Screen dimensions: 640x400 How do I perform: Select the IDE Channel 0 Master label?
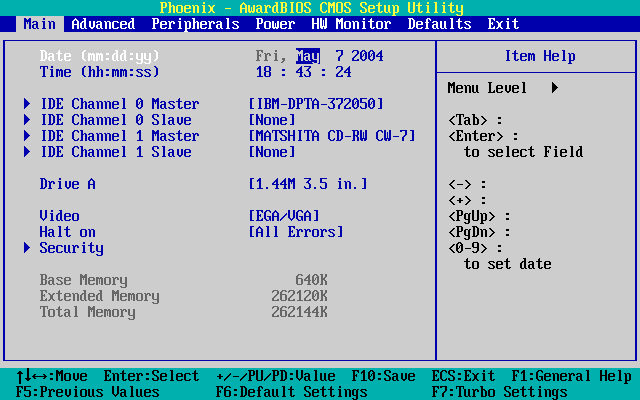120,104
